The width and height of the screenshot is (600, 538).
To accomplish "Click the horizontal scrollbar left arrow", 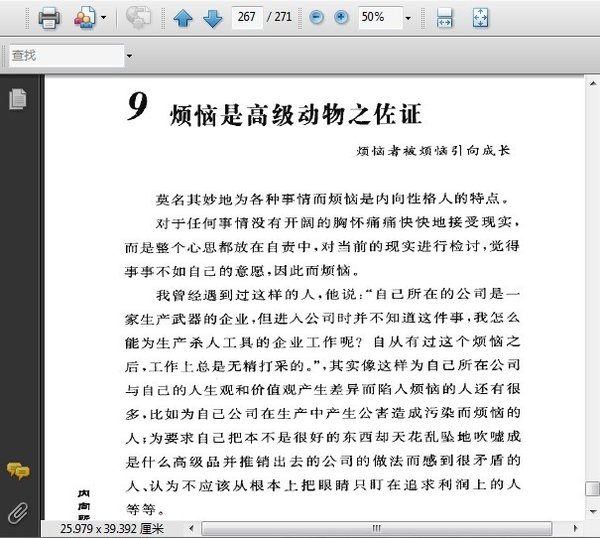I will tap(192, 528).
